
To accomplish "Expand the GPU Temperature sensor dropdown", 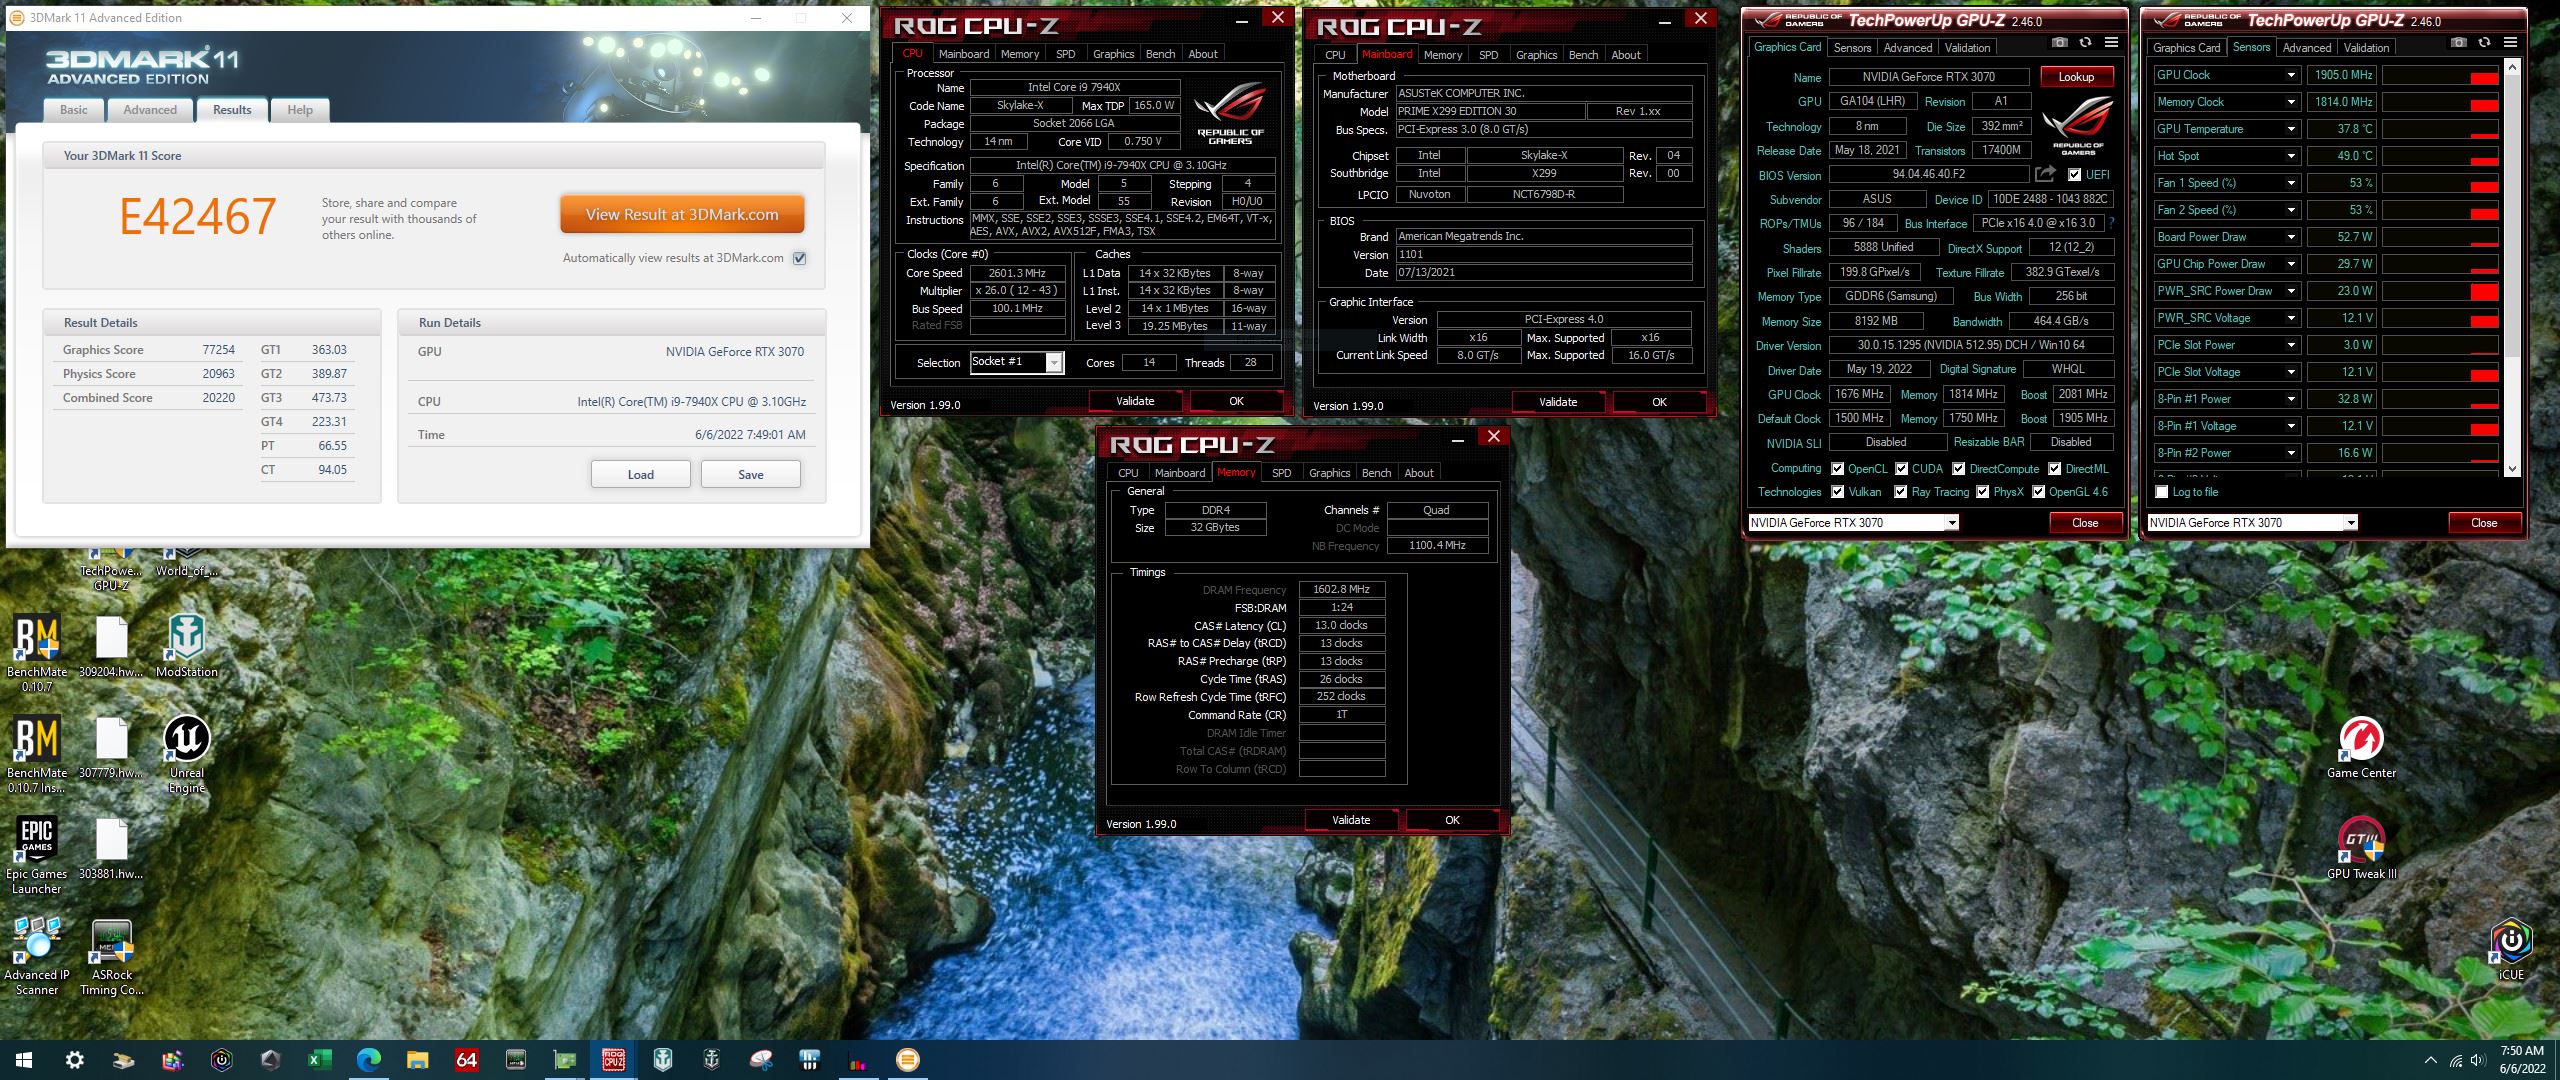I will pyautogui.click(x=2291, y=129).
